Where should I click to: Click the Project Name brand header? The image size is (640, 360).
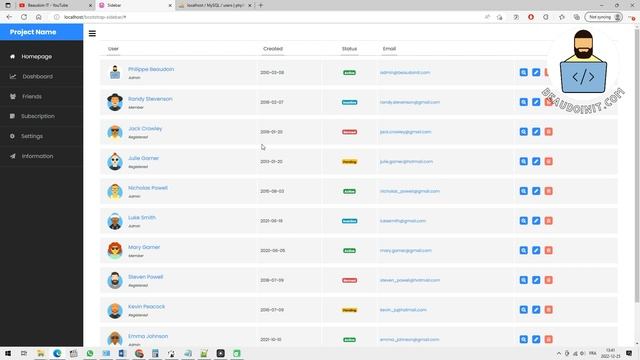[33, 32]
